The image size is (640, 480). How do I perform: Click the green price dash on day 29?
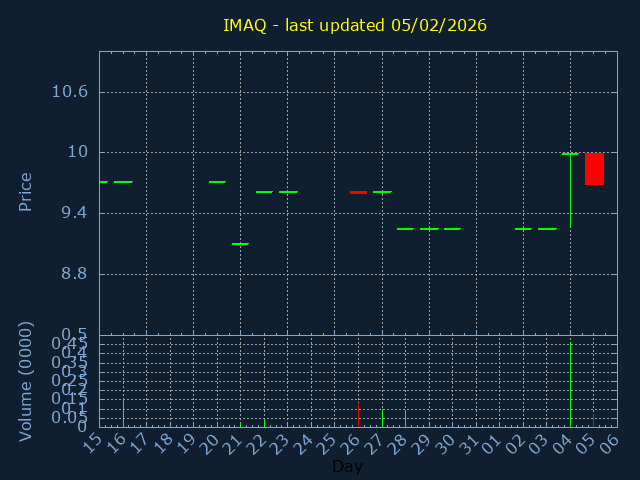pyautogui.click(x=429, y=229)
